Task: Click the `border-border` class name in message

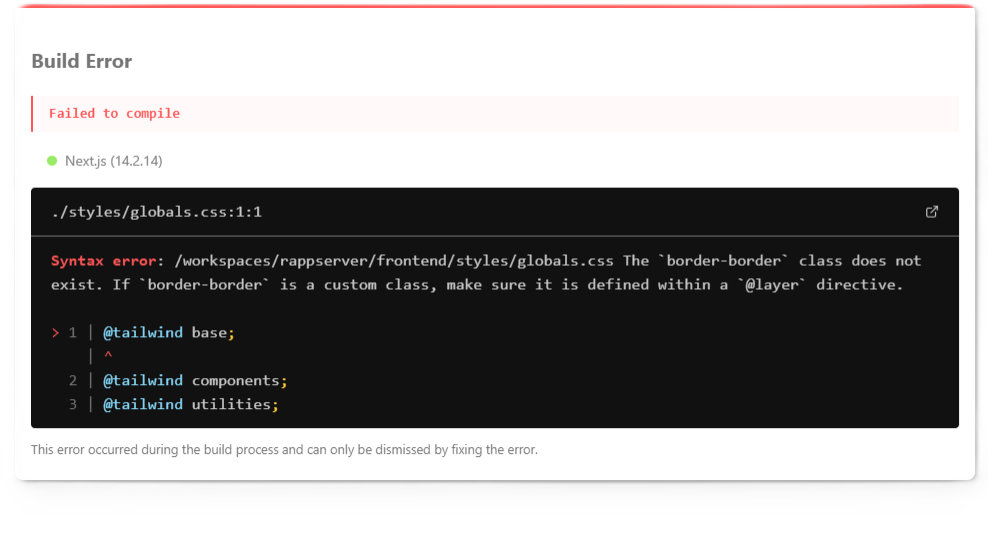Action: [x=723, y=261]
